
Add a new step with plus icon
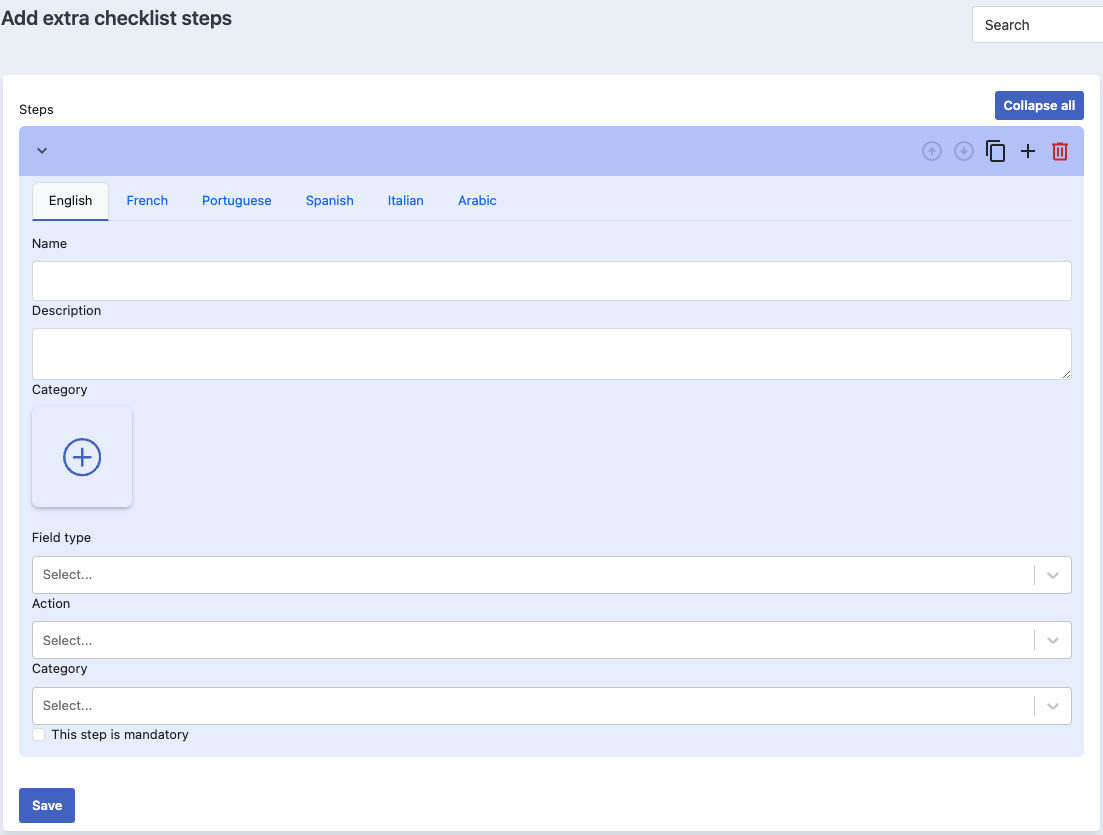(x=1028, y=151)
